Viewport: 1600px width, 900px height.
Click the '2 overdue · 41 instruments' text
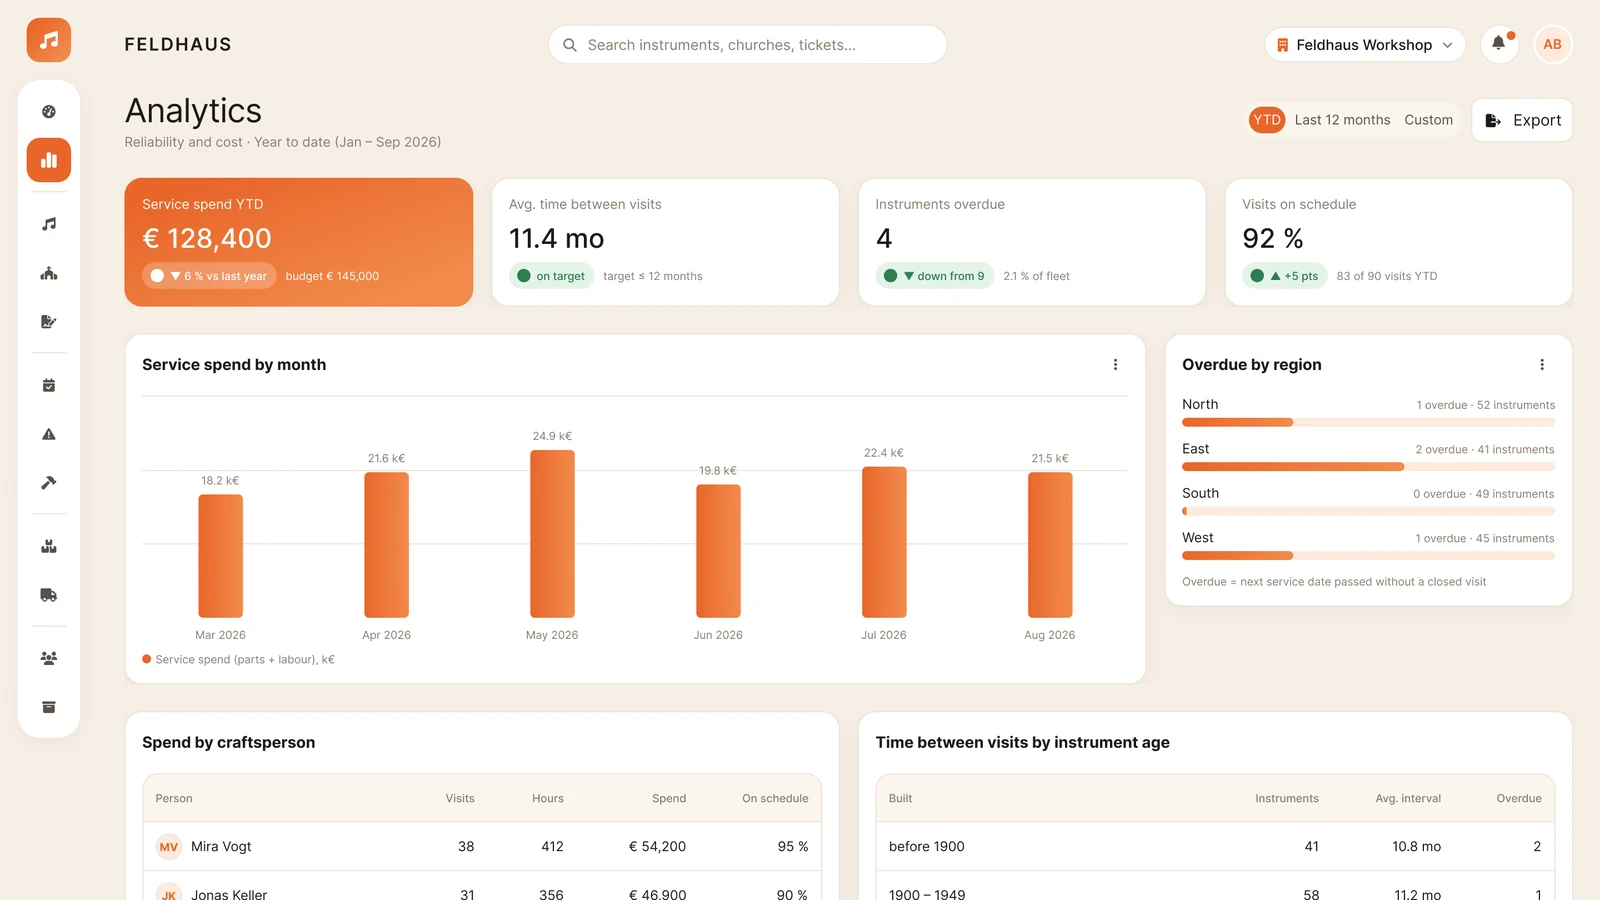pyautogui.click(x=1485, y=450)
